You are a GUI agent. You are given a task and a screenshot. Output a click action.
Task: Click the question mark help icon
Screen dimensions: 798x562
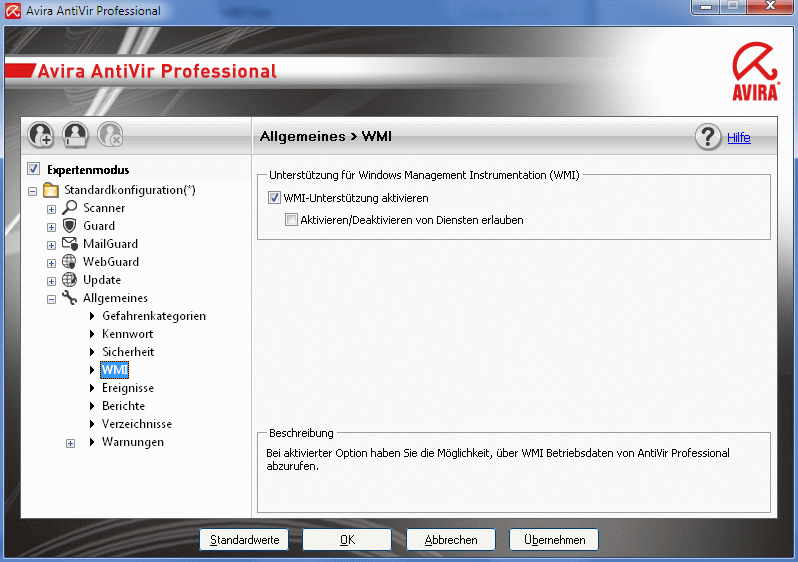click(x=708, y=137)
